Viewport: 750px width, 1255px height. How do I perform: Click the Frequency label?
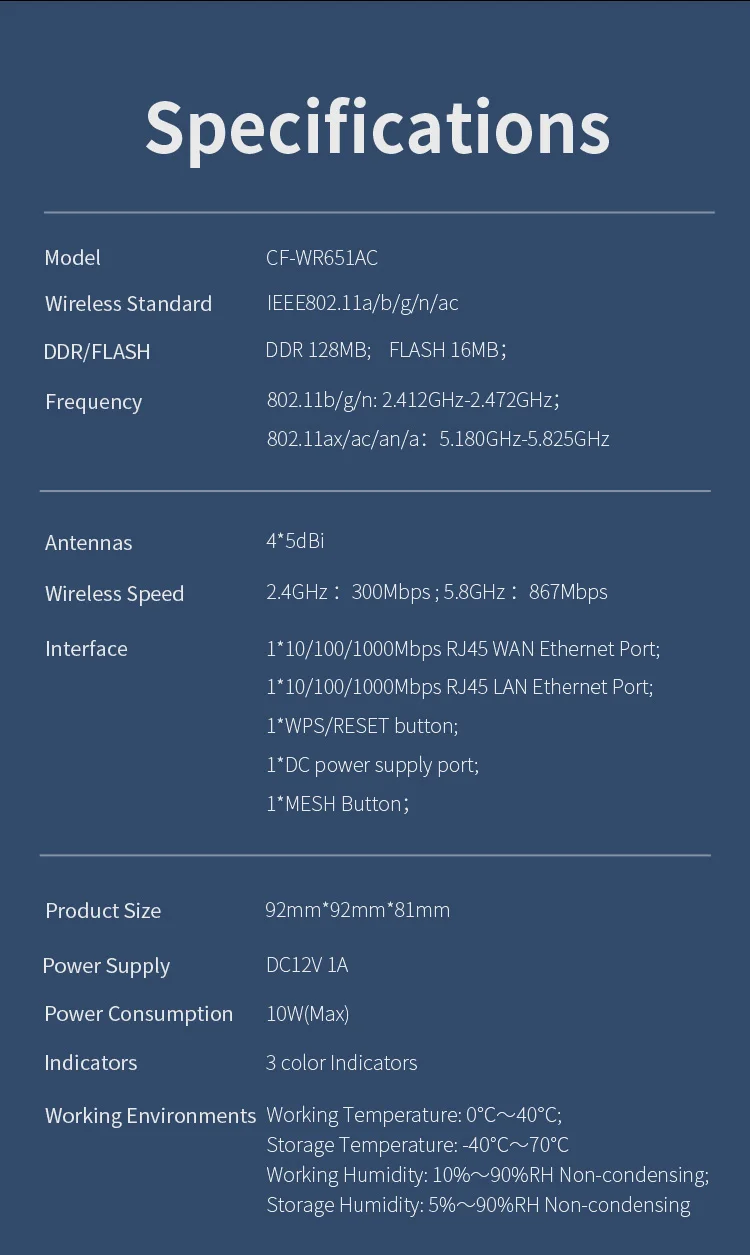(93, 402)
